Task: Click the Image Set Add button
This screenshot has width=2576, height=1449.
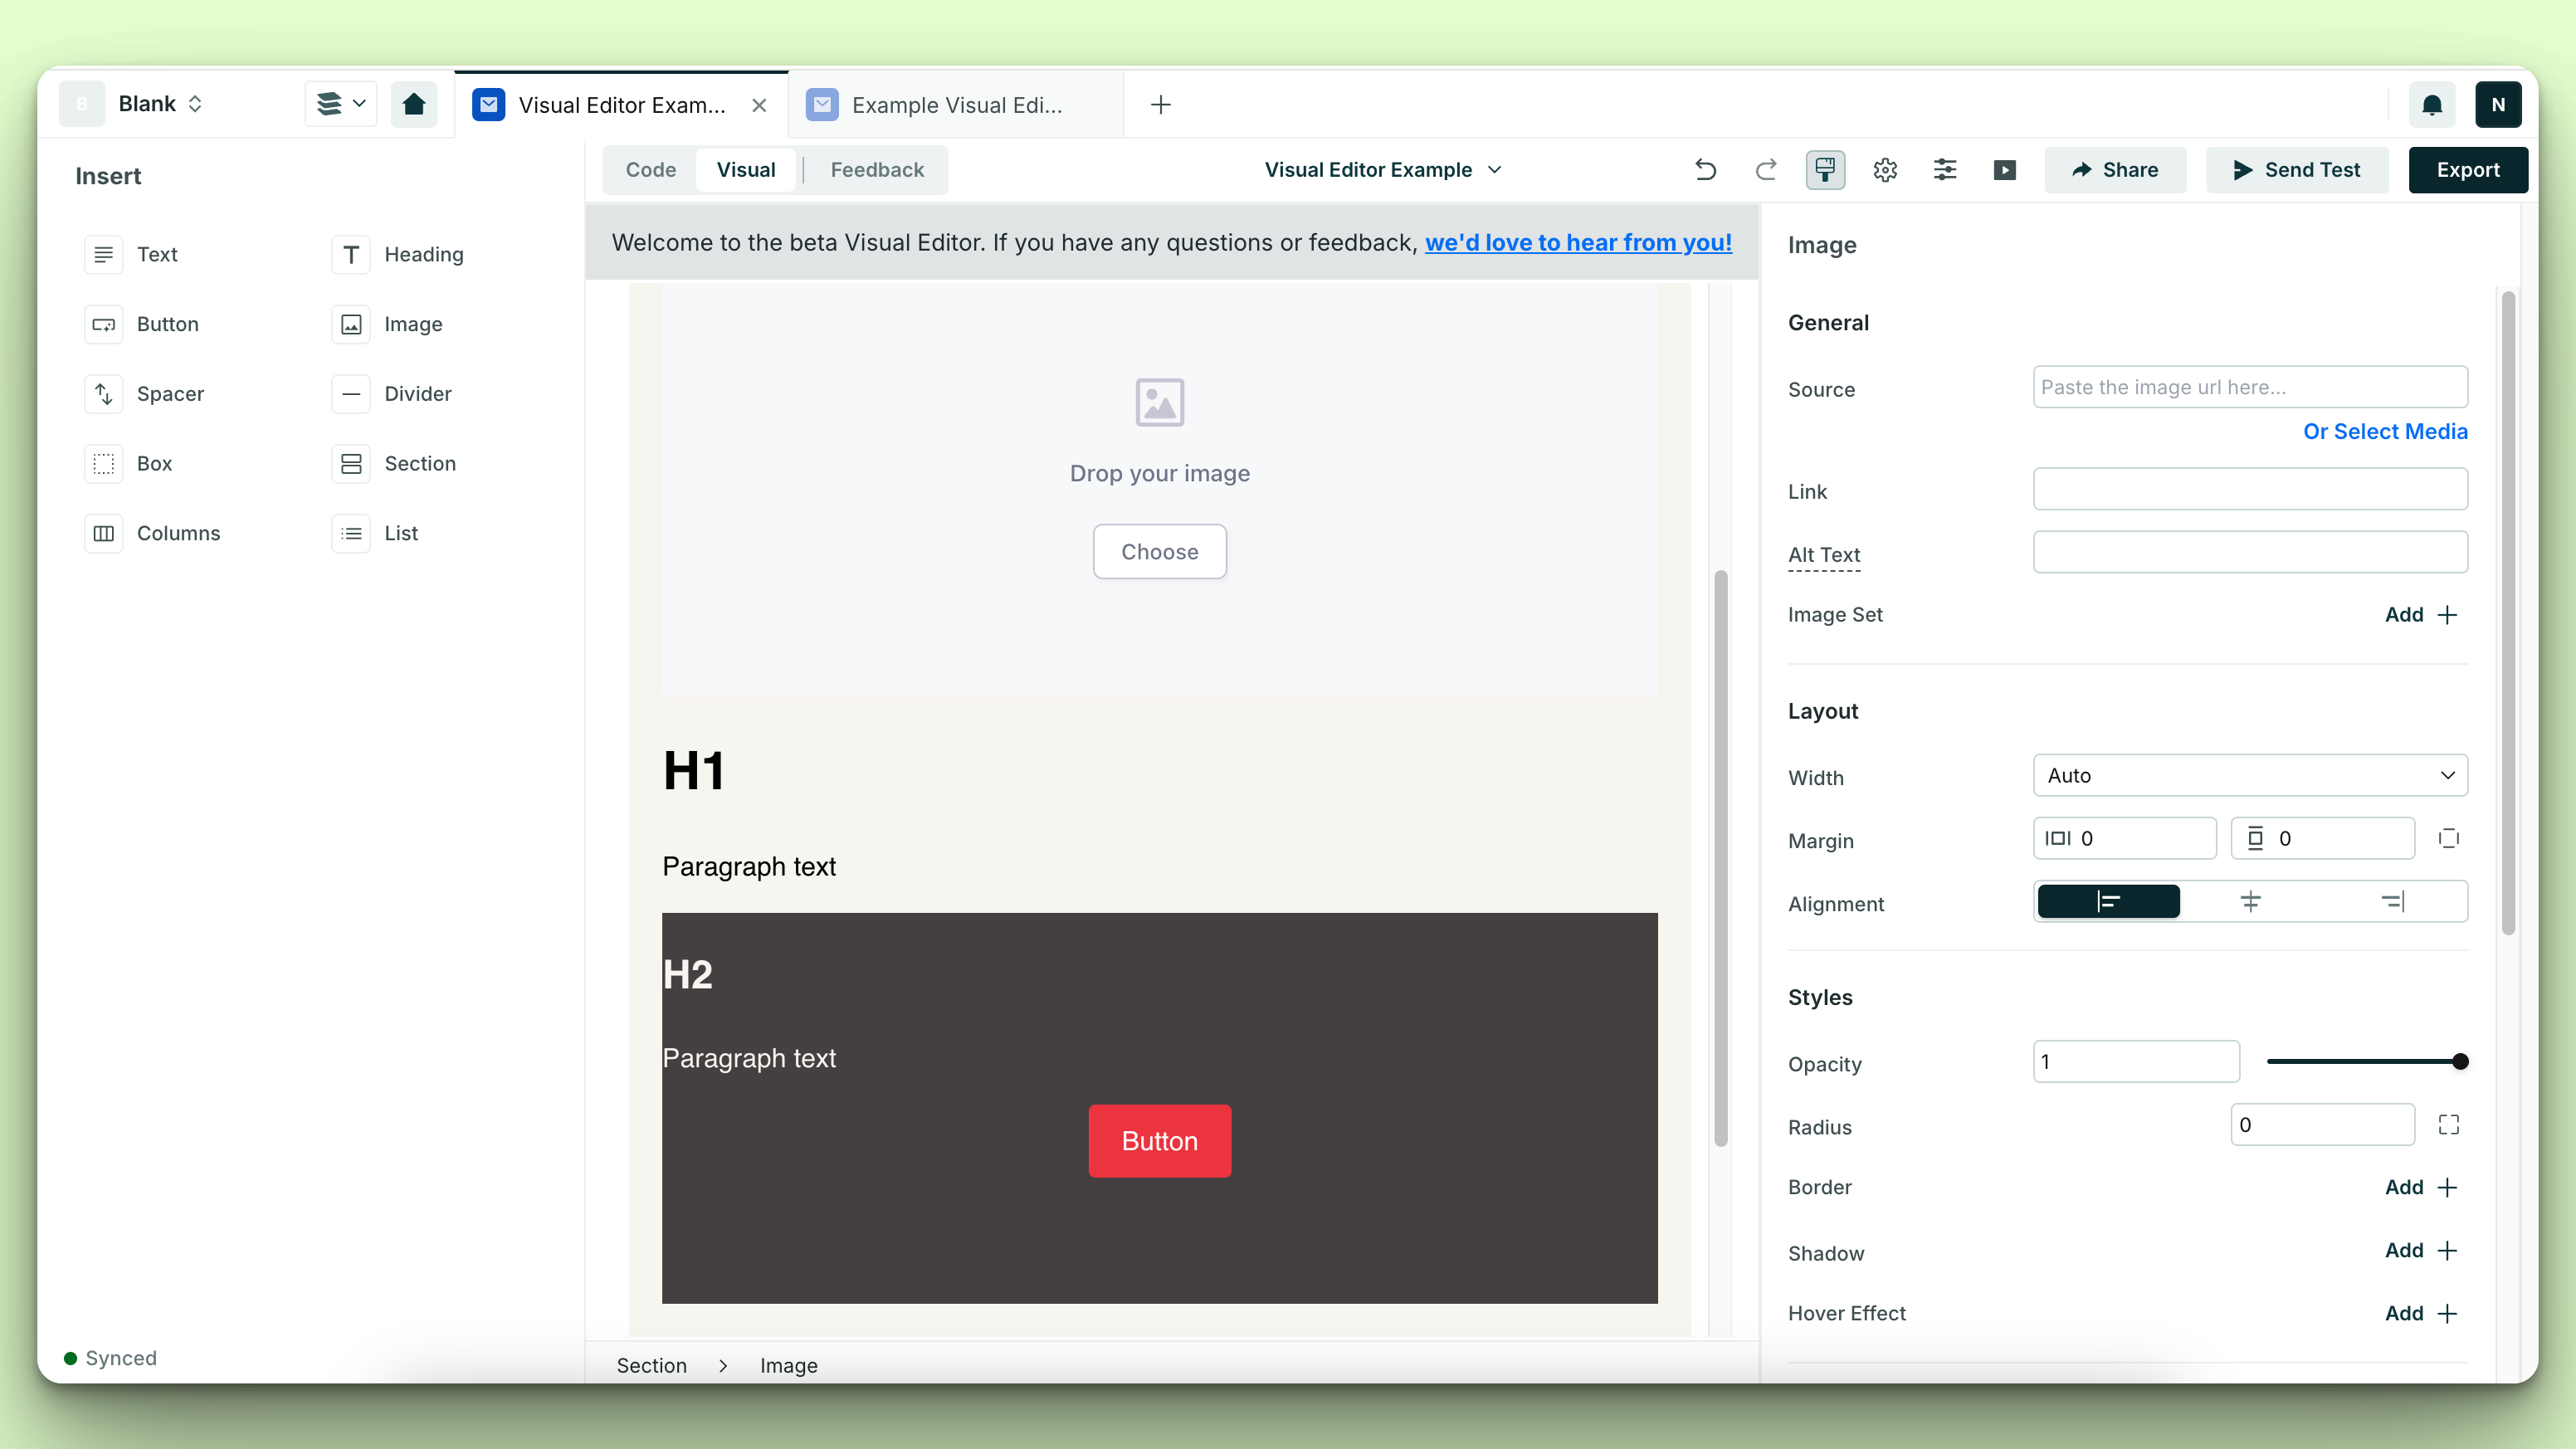Action: click(x=2422, y=614)
